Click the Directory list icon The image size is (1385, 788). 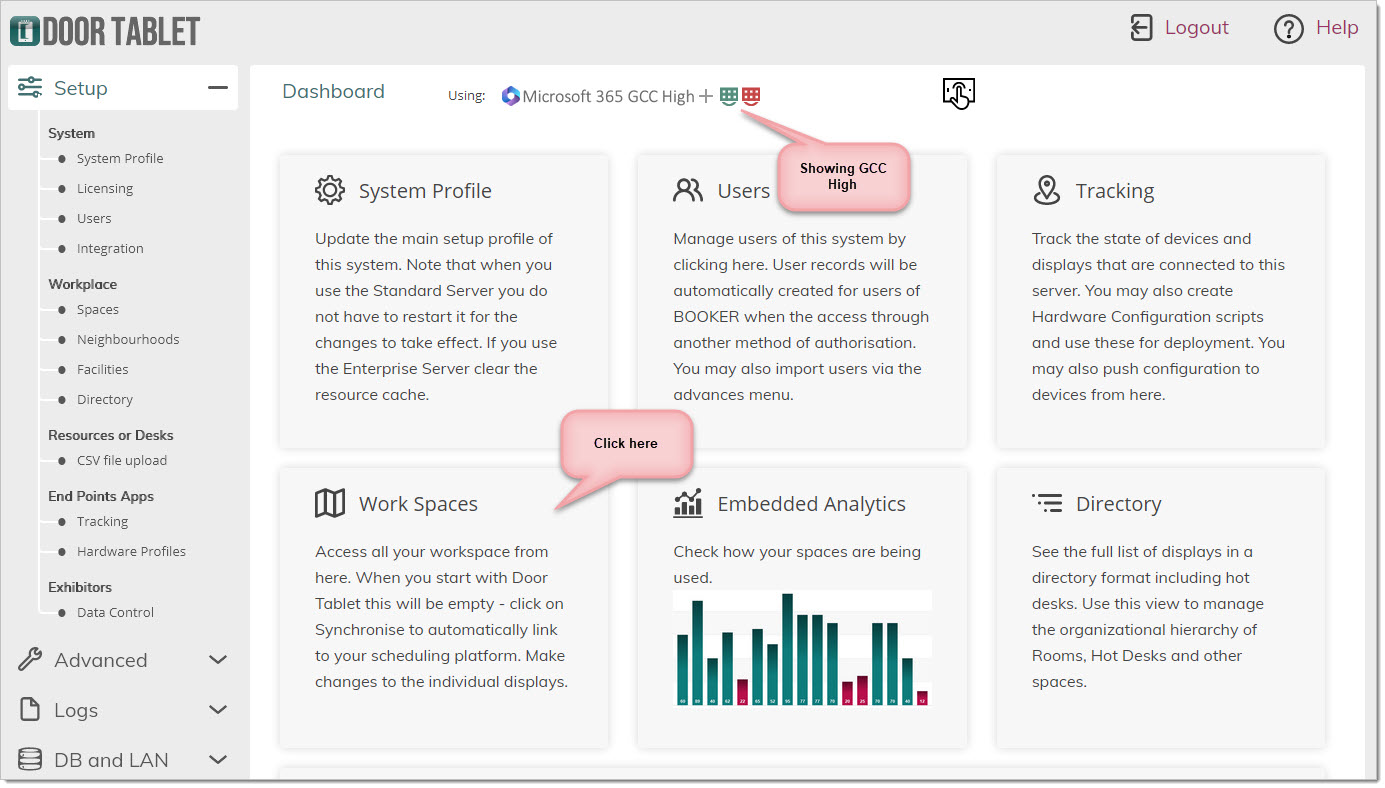coord(1047,502)
